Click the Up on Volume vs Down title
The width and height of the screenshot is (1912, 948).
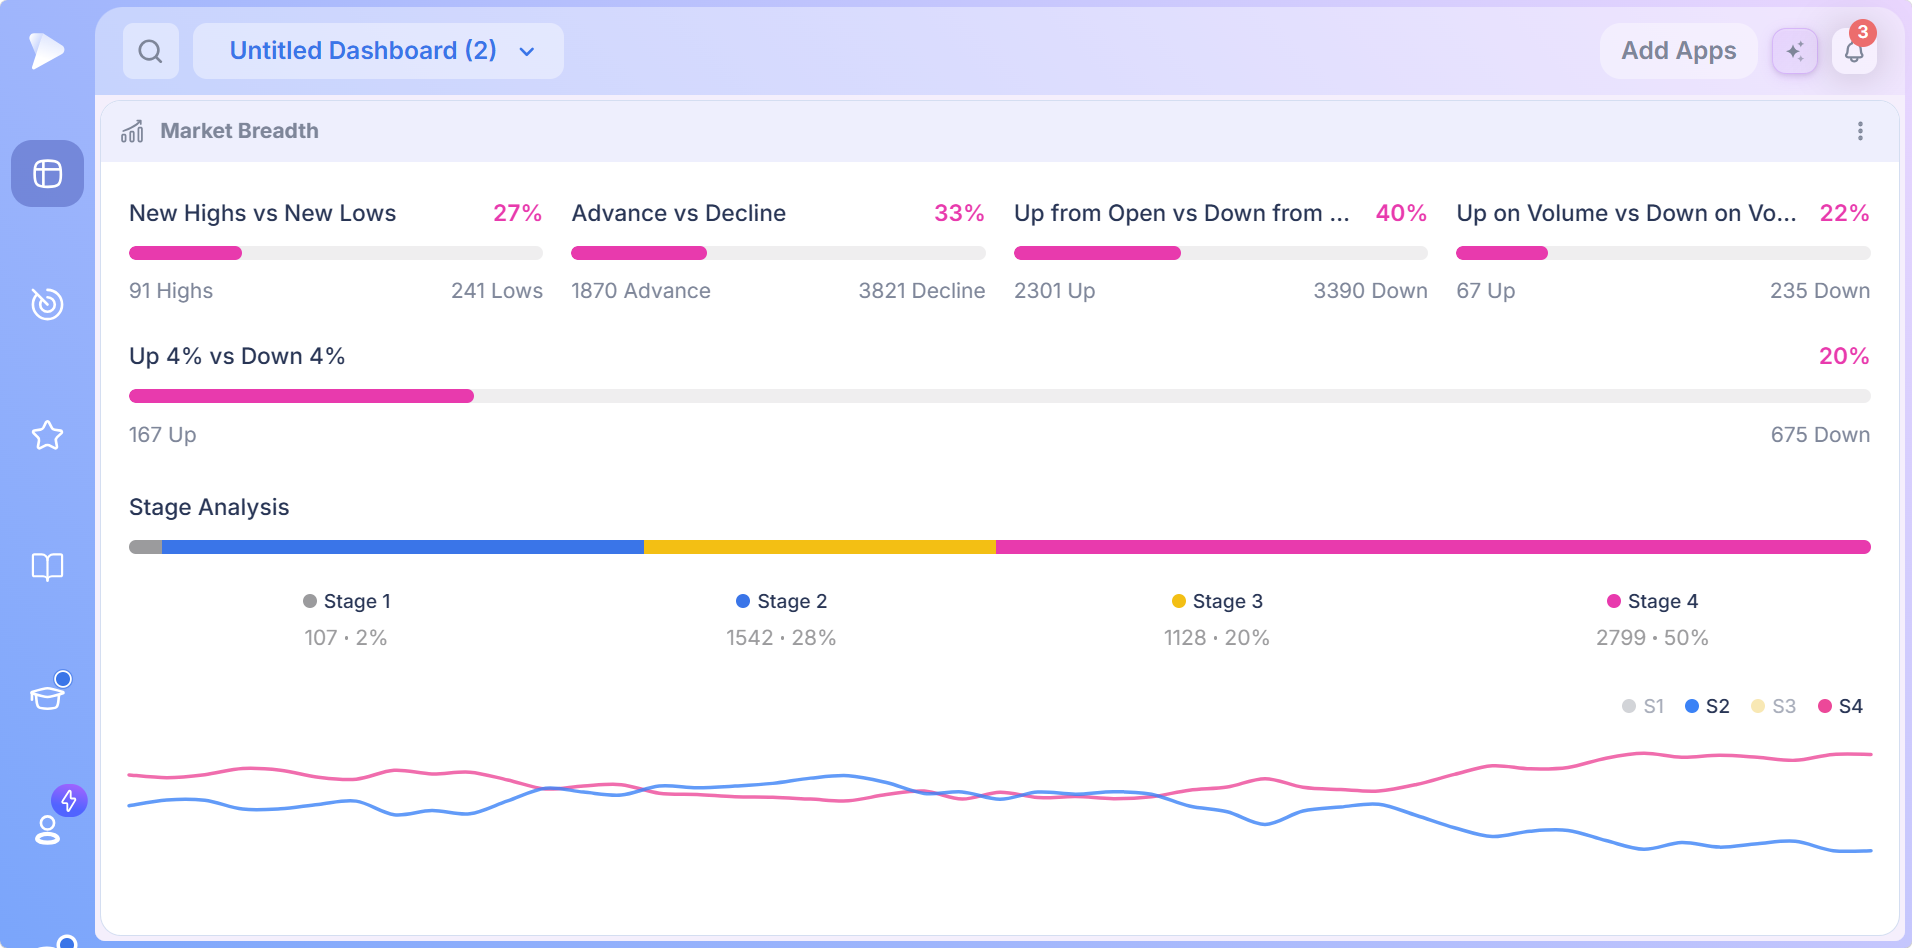pyautogui.click(x=1626, y=213)
